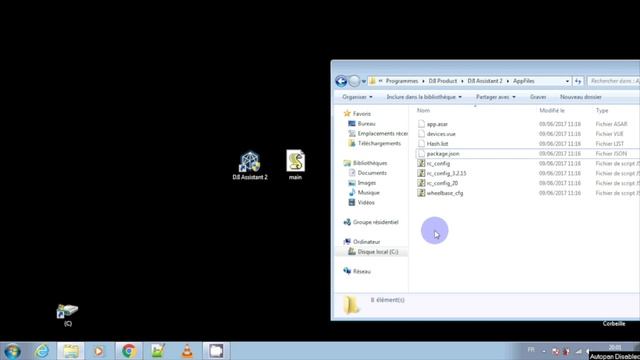Click DJI Product in the address path
Screen dimensions: 640x360
pyautogui.click(x=442, y=81)
